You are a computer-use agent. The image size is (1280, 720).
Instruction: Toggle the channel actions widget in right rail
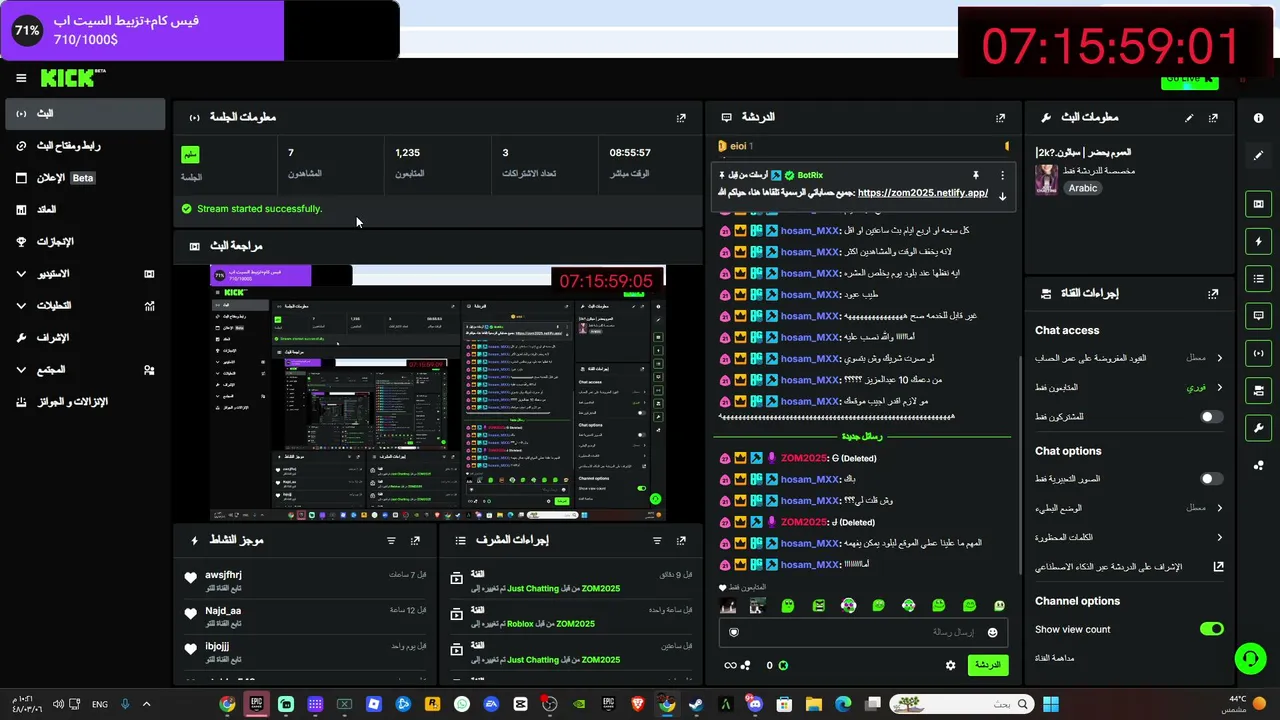[1258, 390]
